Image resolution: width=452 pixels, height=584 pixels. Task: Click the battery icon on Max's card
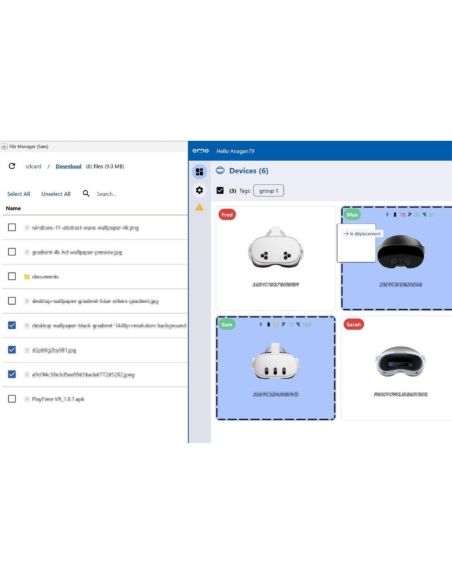coord(395,215)
